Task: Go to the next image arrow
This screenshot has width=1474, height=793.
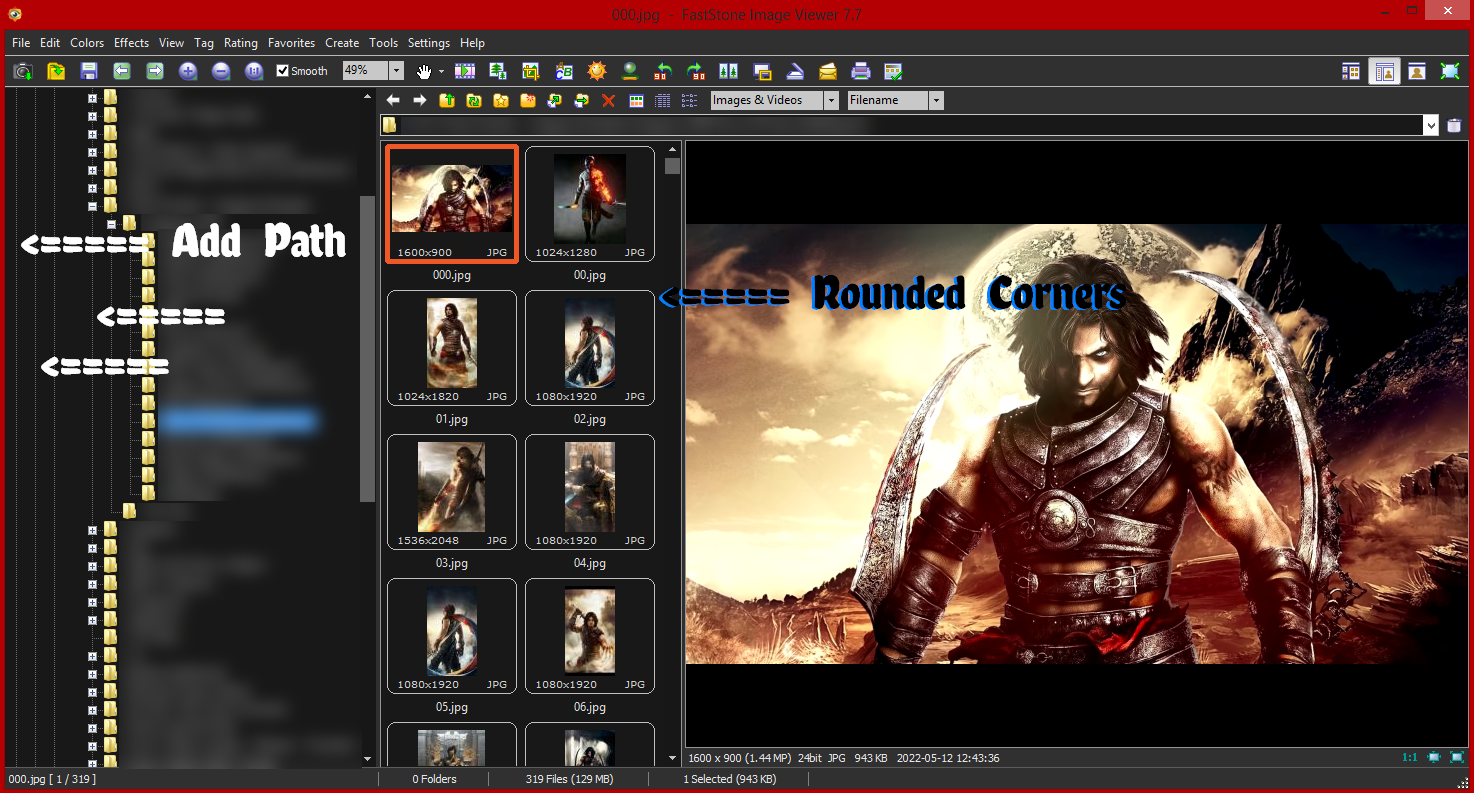Action: tap(155, 71)
